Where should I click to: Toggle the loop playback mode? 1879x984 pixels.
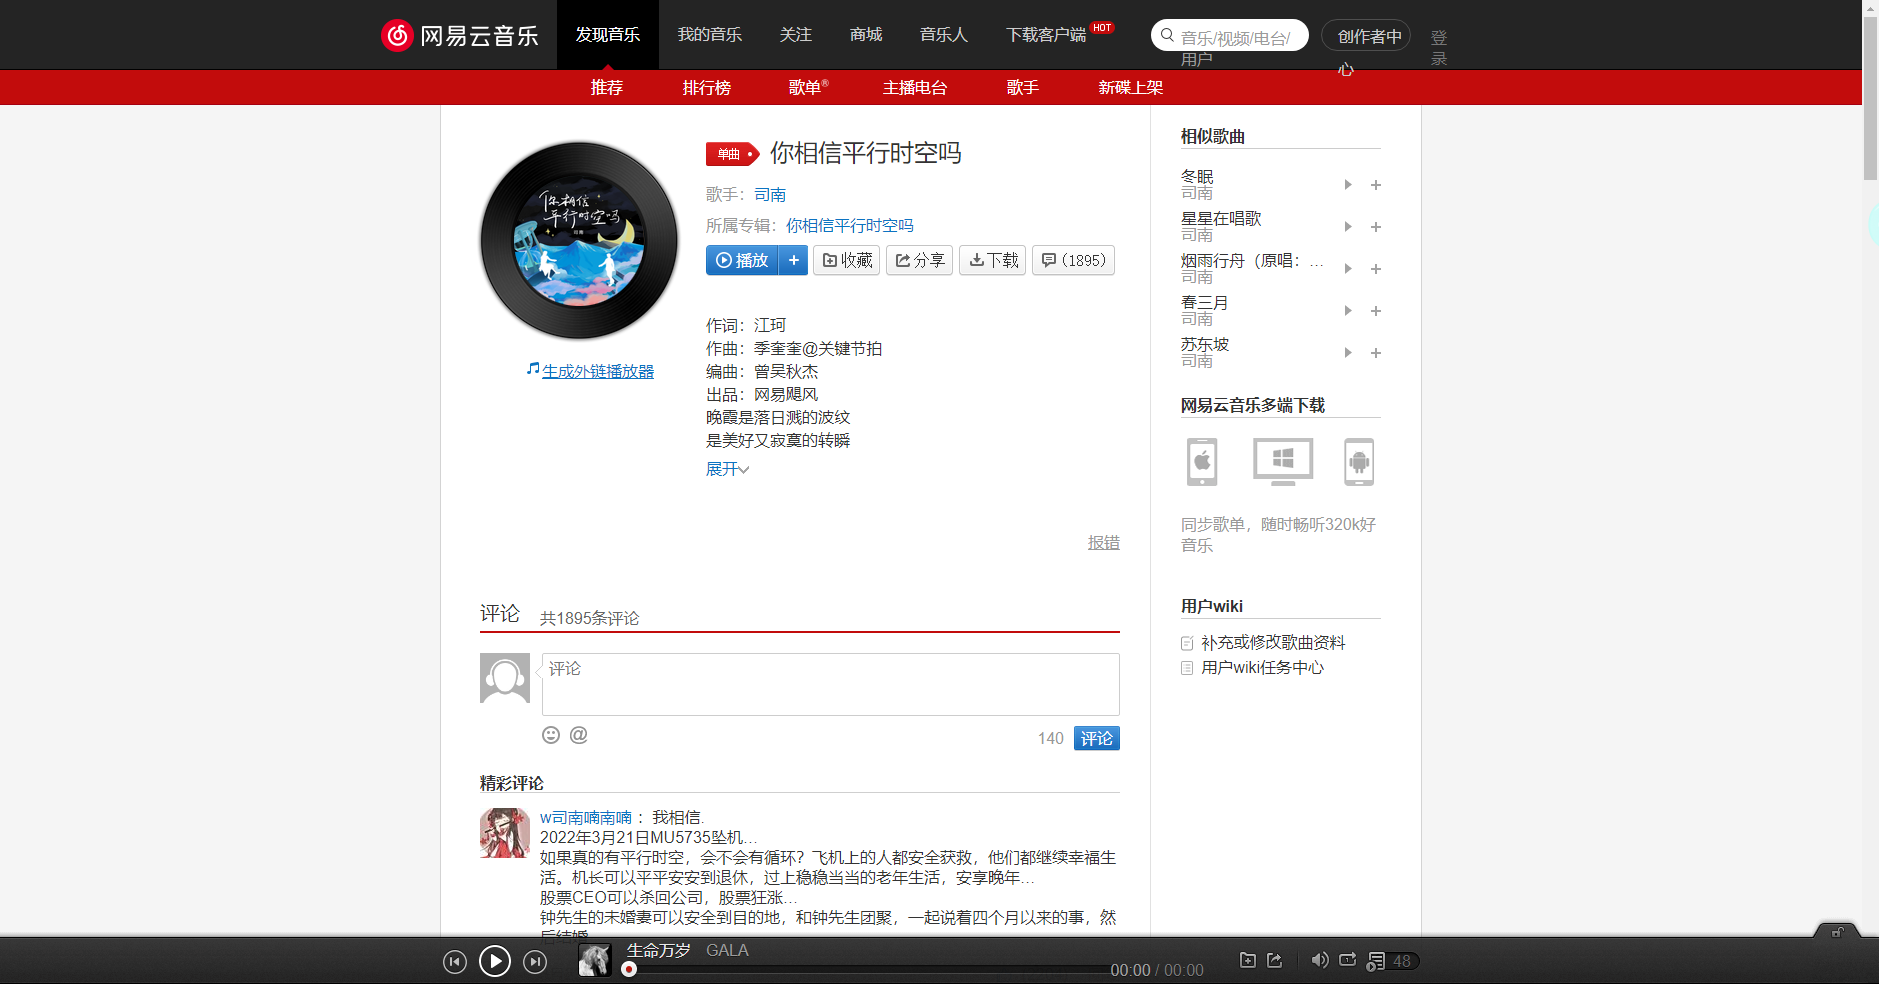click(1348, 960)
